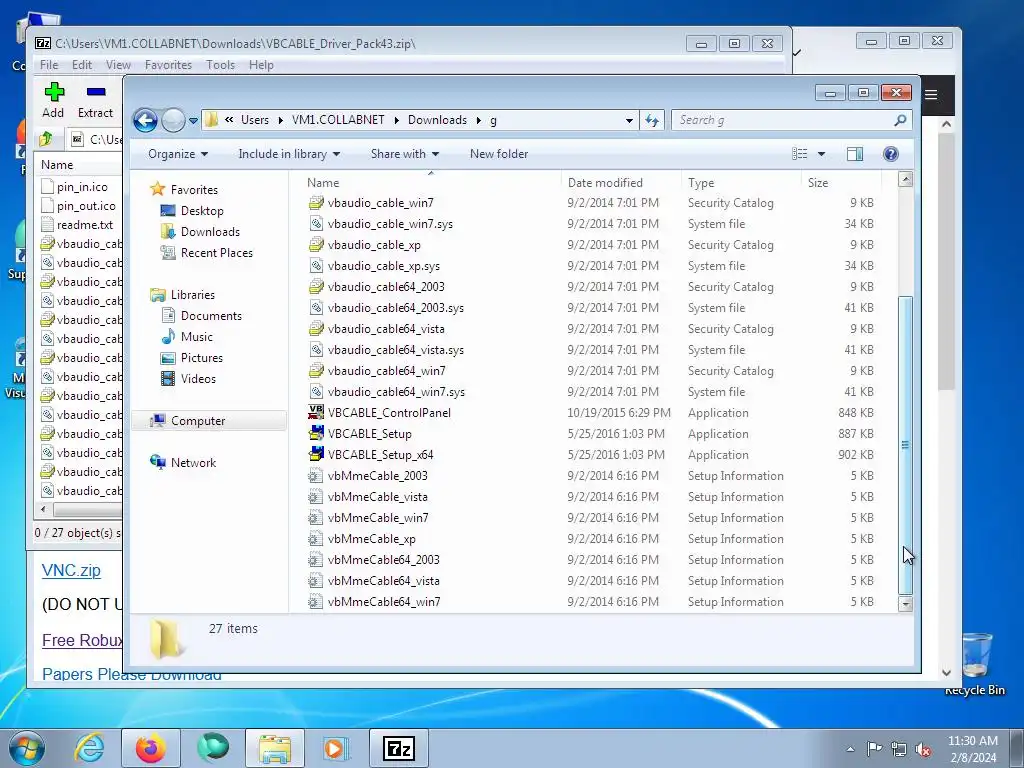Open the Share with dropdown
This screenshot has width=1024, height=768.
[405, 154]
